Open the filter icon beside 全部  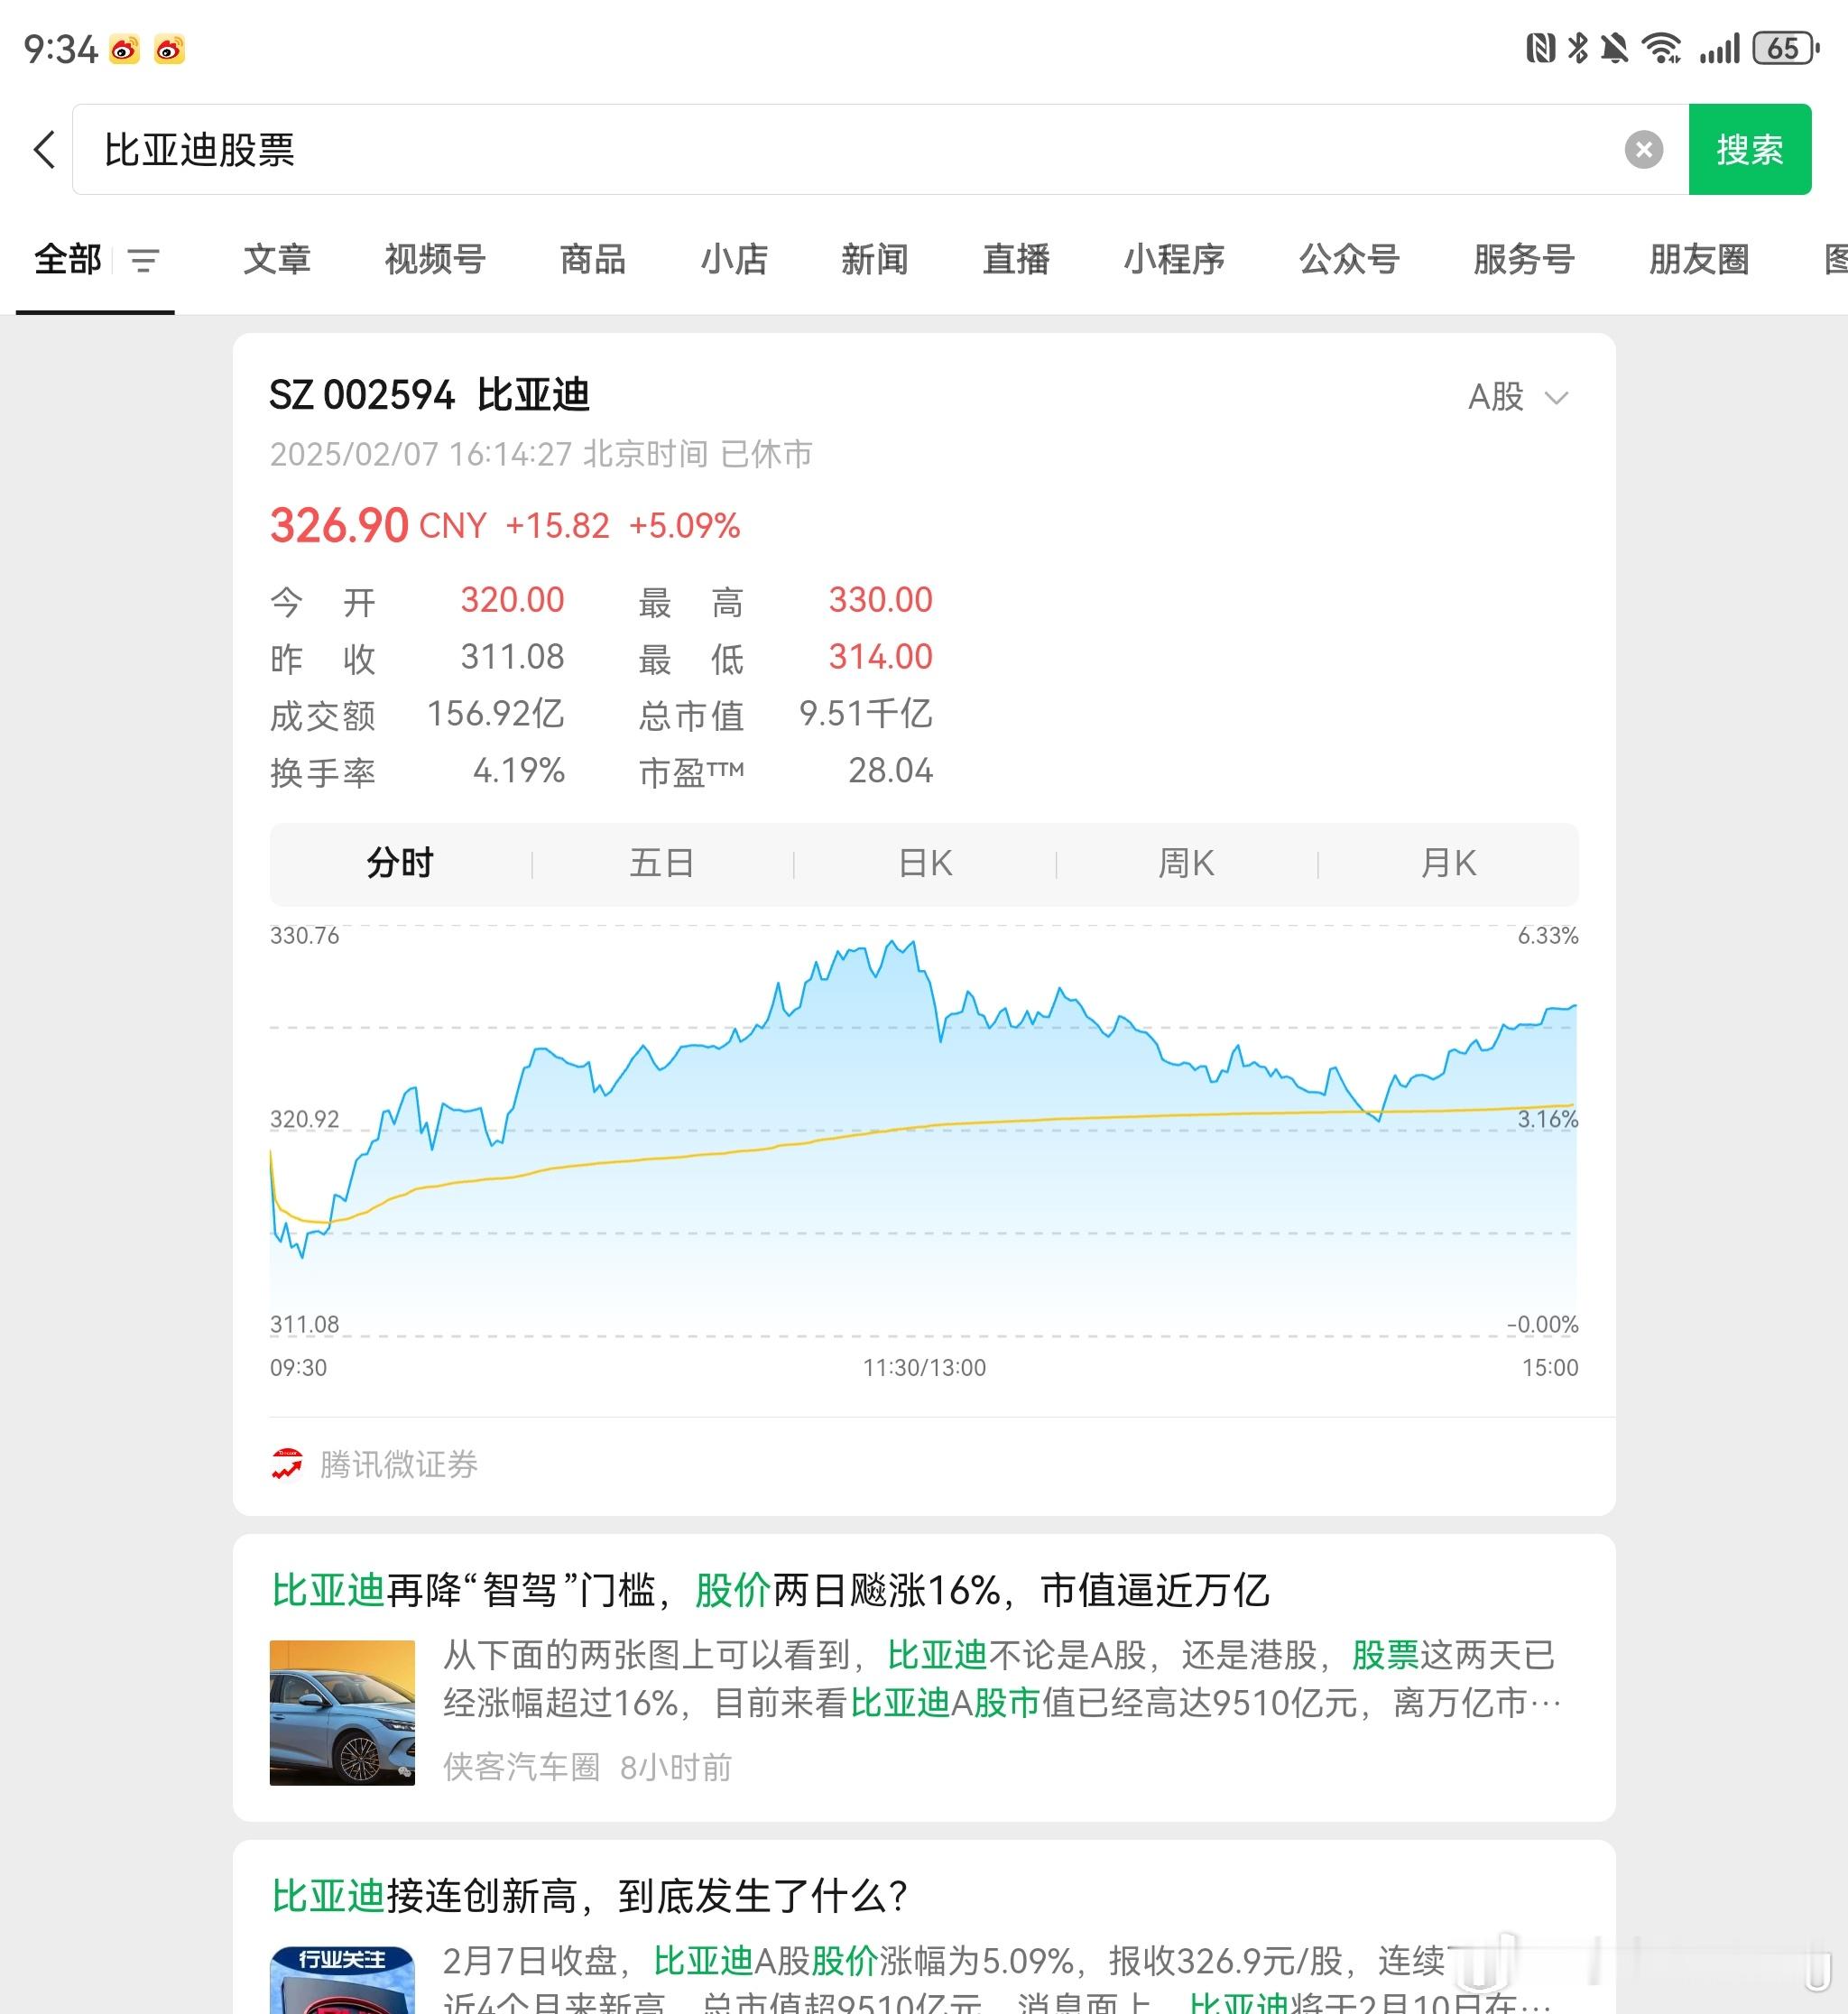point(144,261)
